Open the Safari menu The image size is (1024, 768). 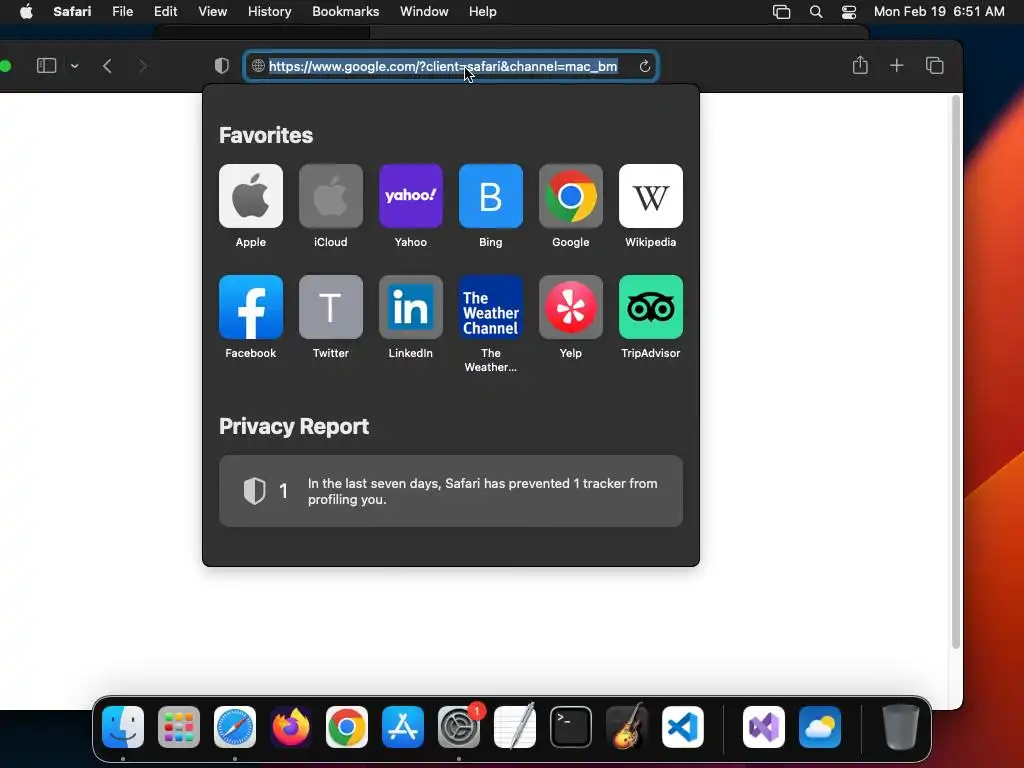coord(72,11)
